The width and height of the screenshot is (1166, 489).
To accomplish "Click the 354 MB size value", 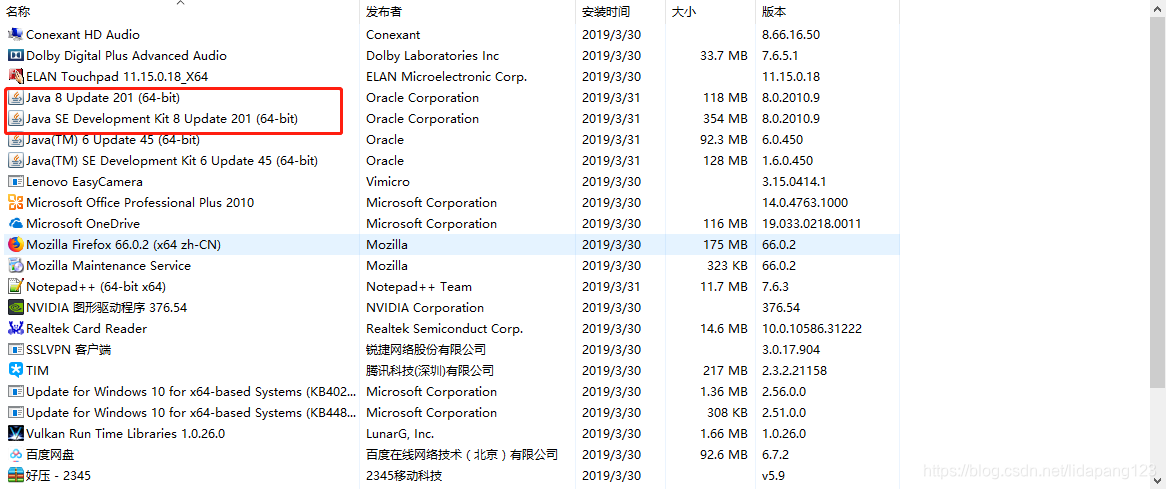I will [725, 118].
